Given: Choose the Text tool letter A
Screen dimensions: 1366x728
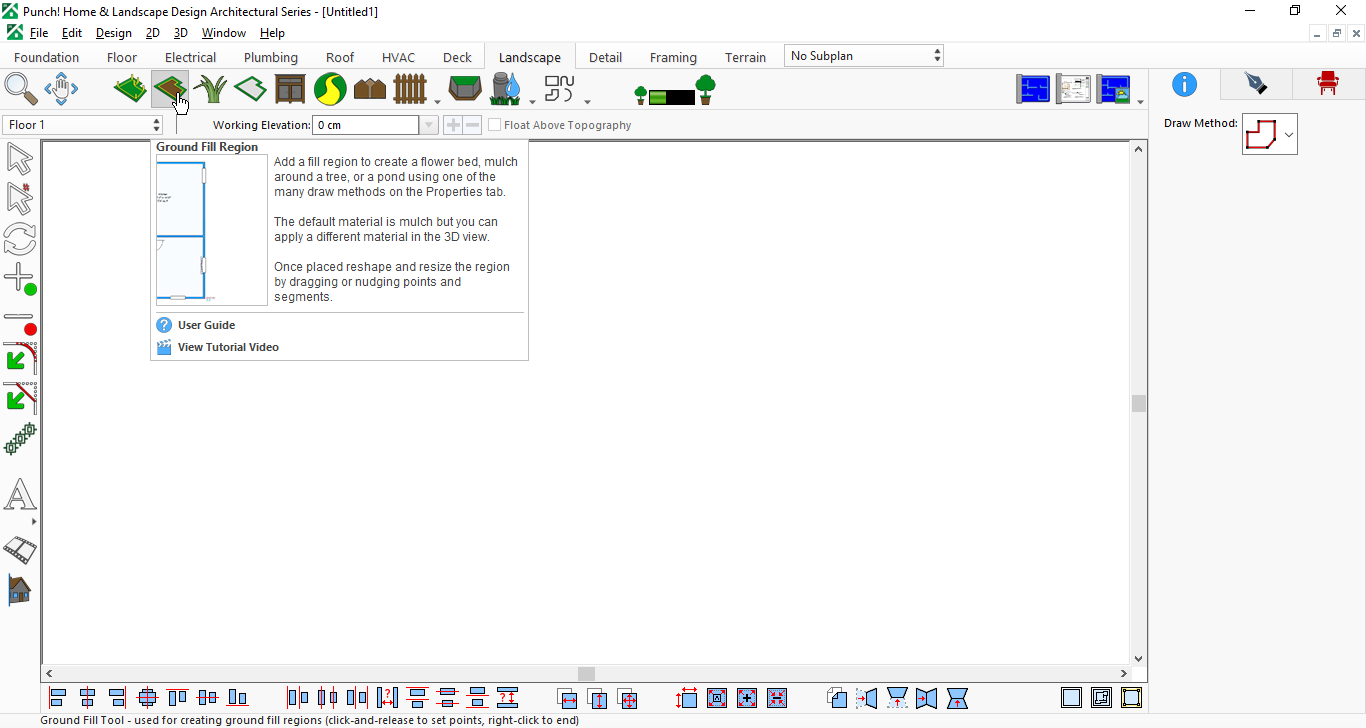Looking at the screenshot, I should pyautogui.click(x=20, y=495).
